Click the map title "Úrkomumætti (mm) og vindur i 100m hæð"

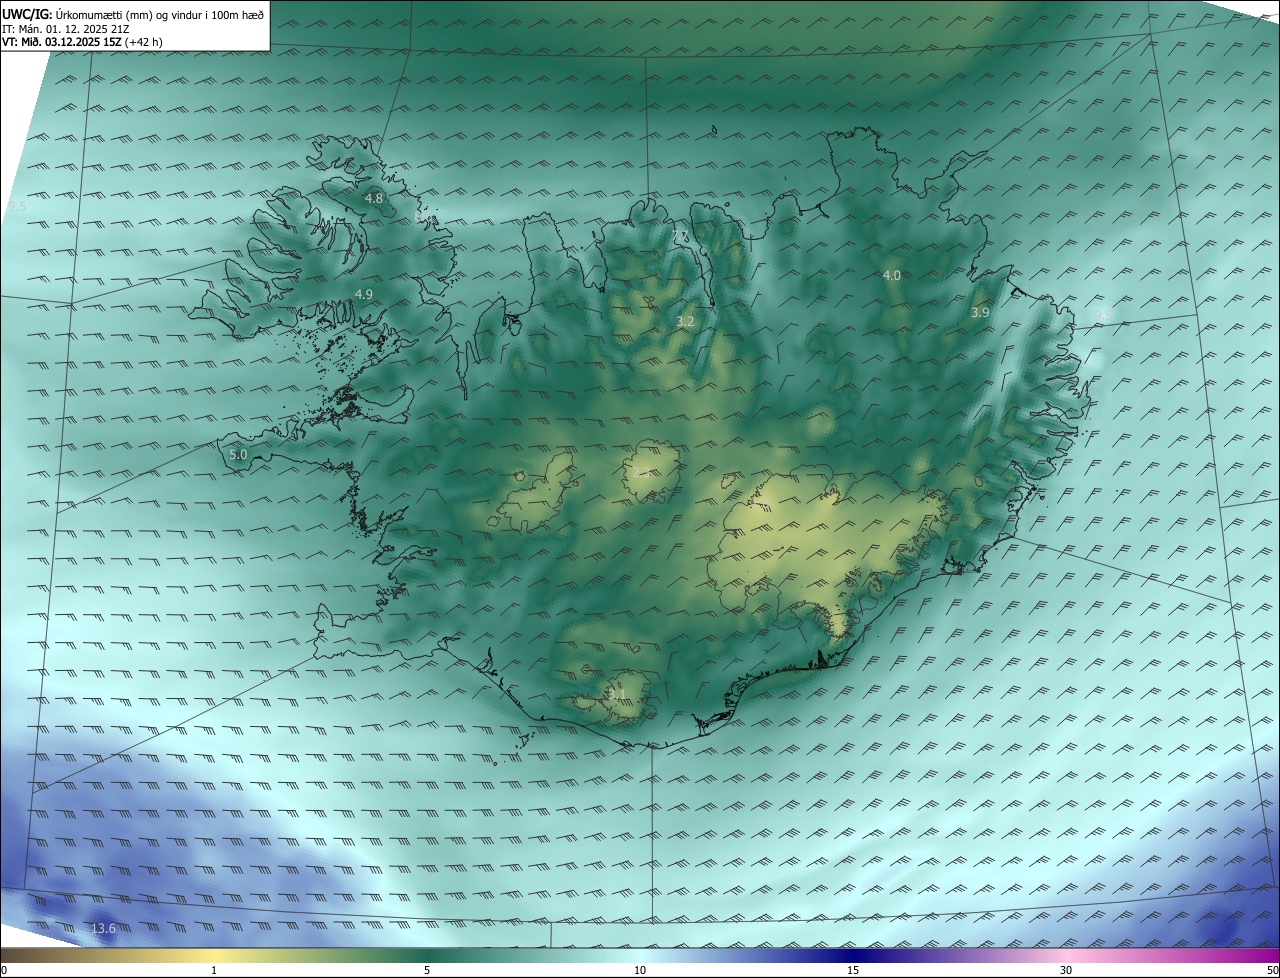[160, 14]
